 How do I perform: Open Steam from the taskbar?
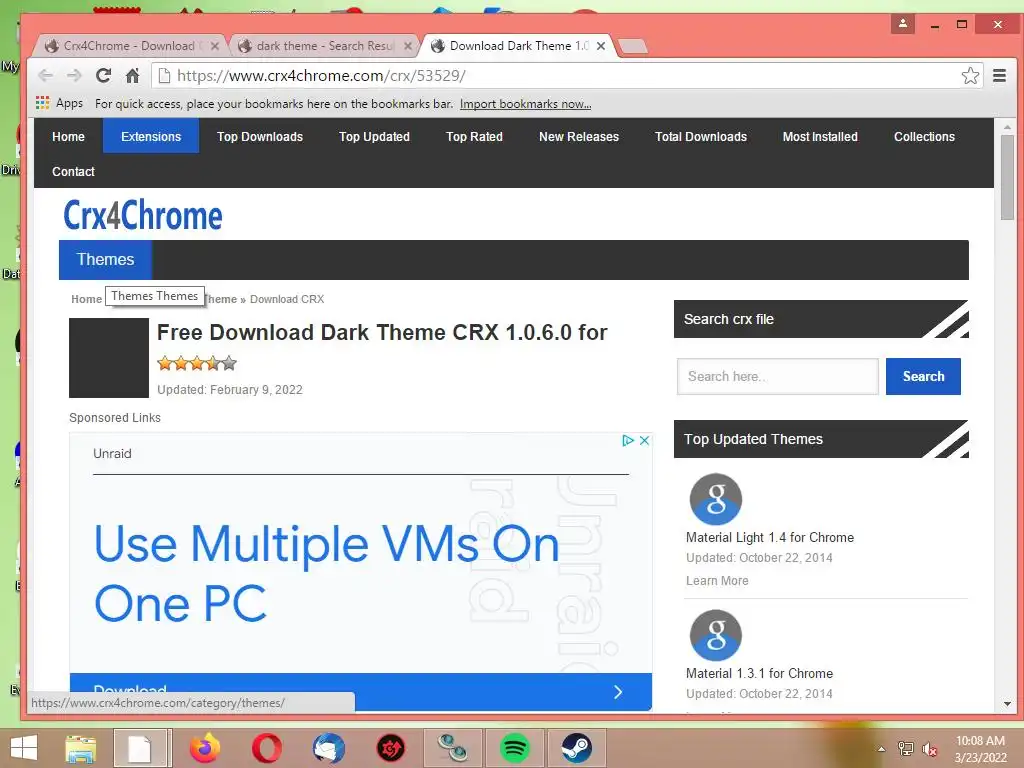click(577, 748)
